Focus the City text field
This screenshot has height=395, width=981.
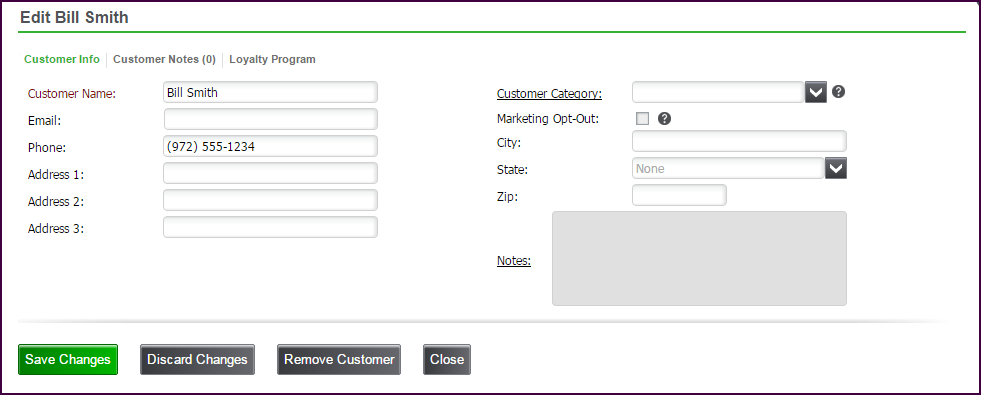(x=739, y=141)
